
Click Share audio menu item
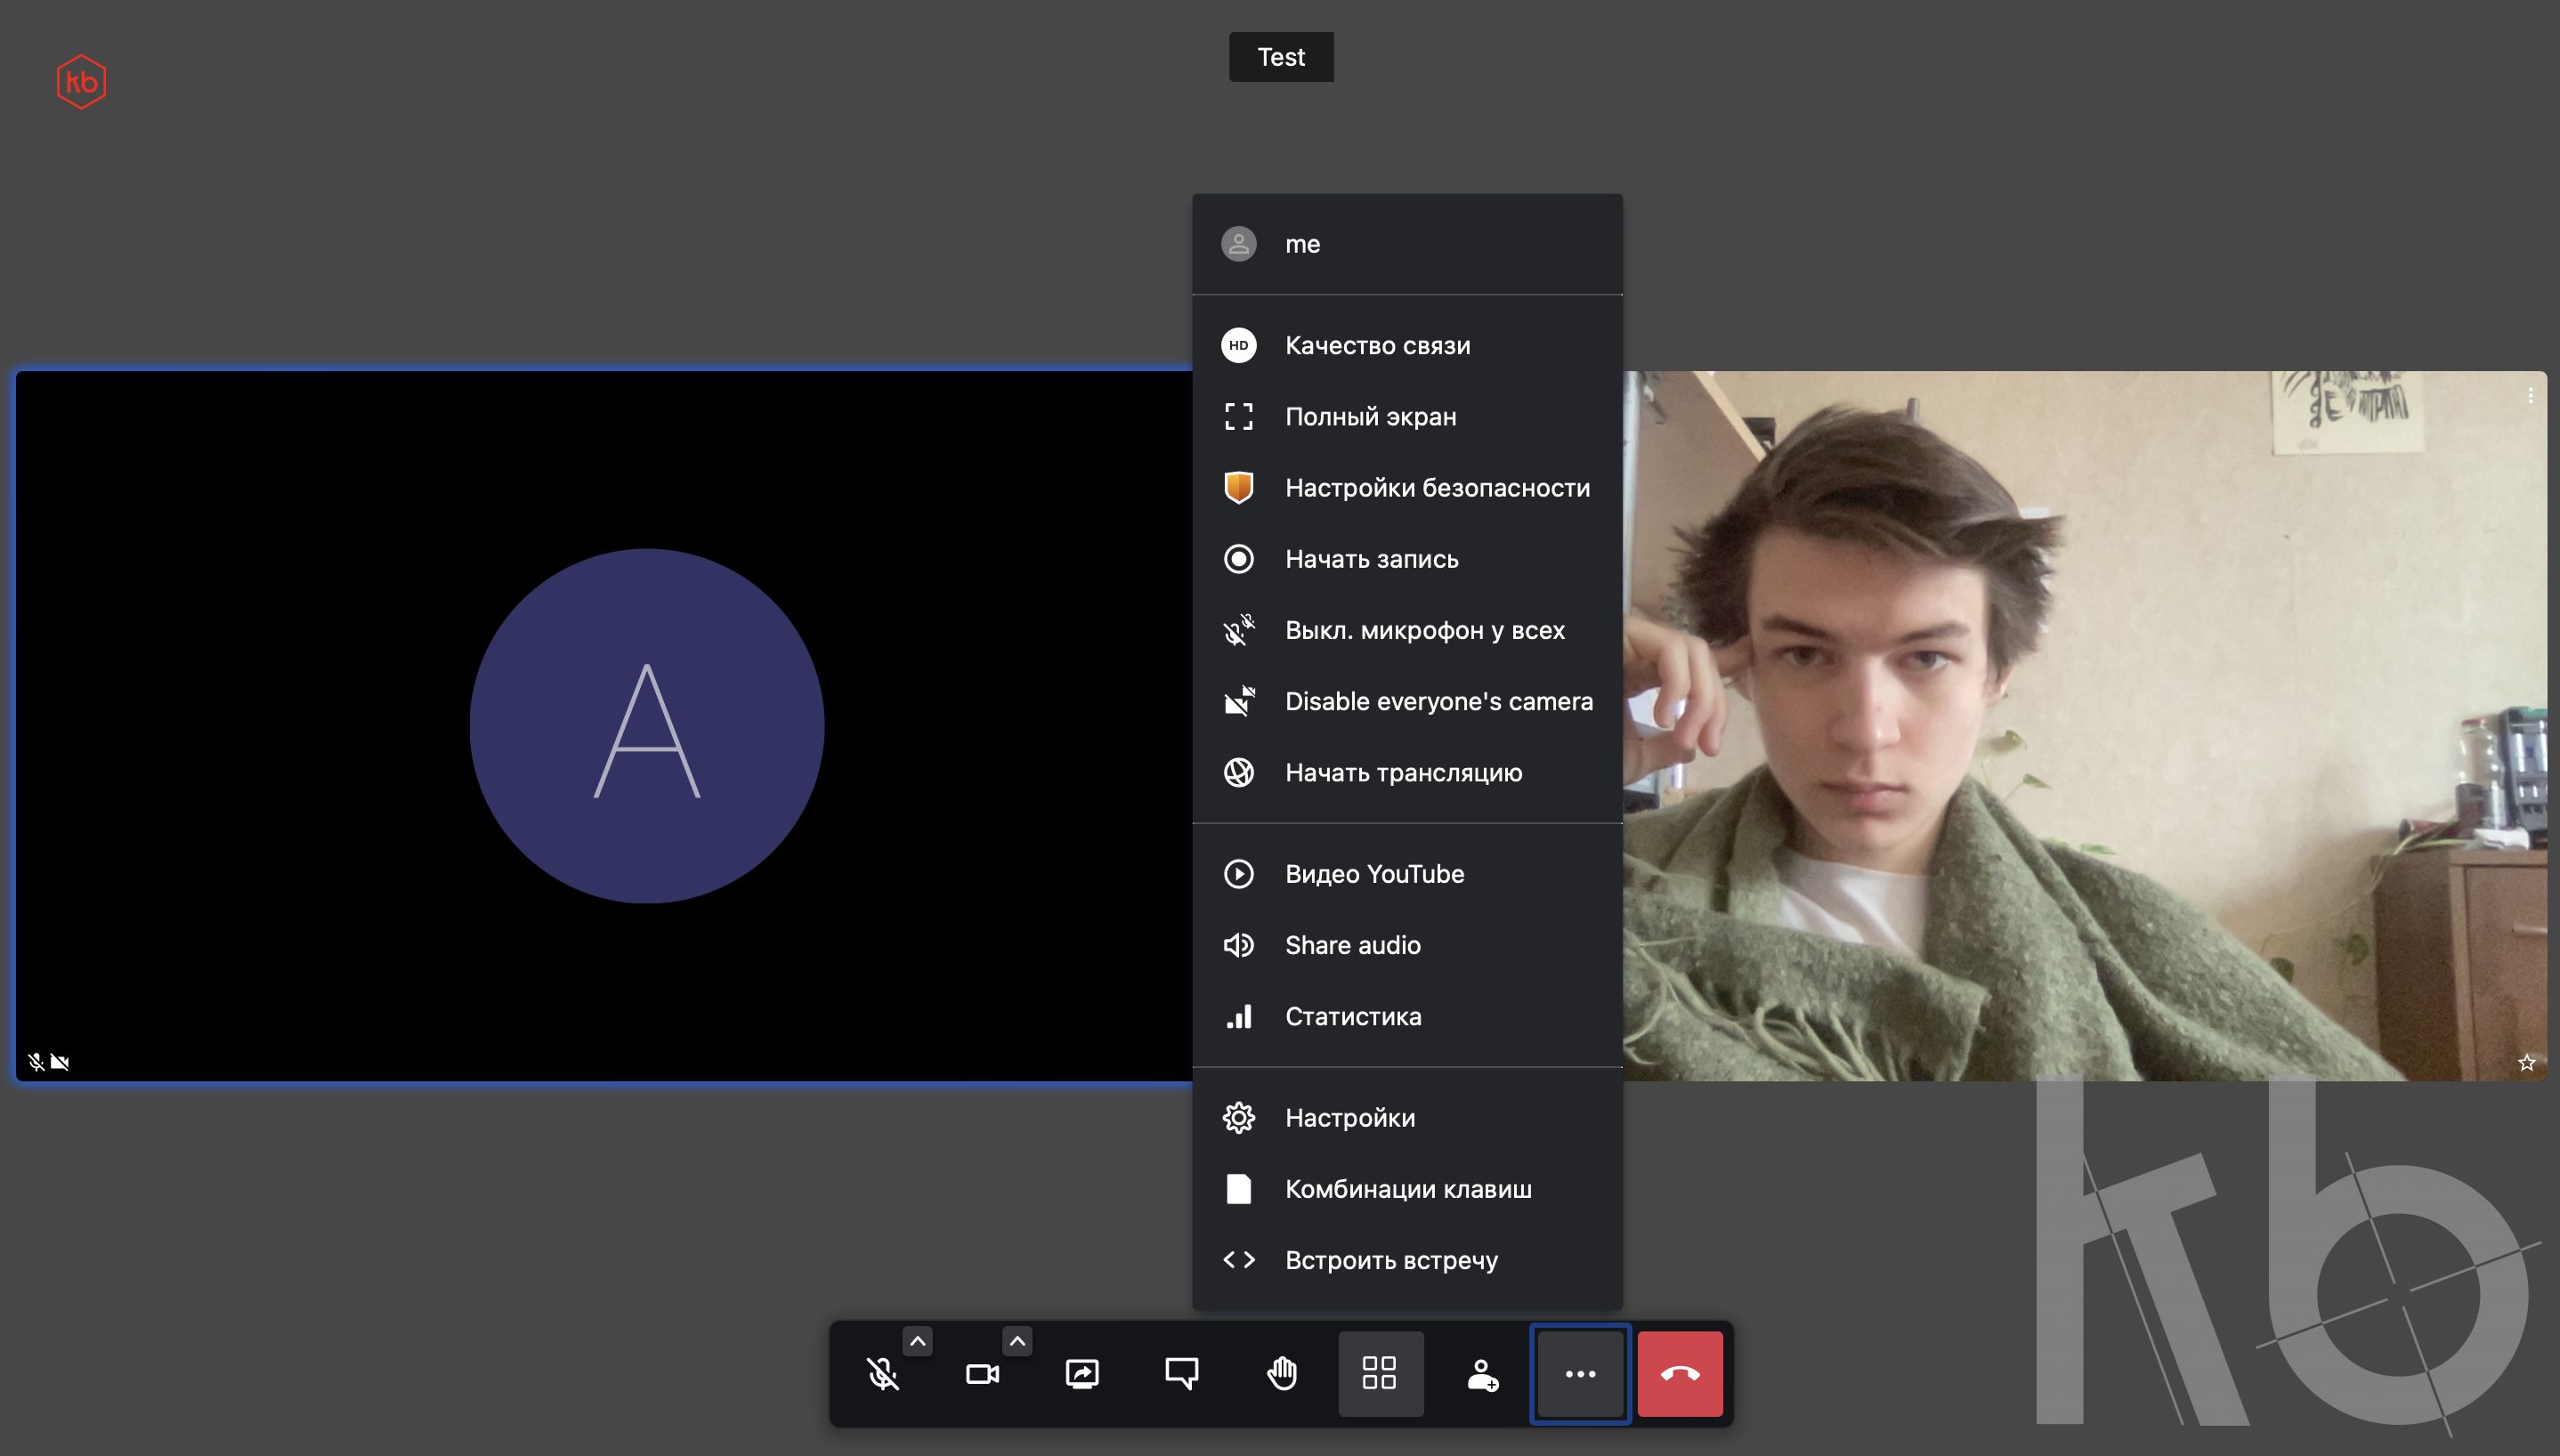click(1352, 945)
